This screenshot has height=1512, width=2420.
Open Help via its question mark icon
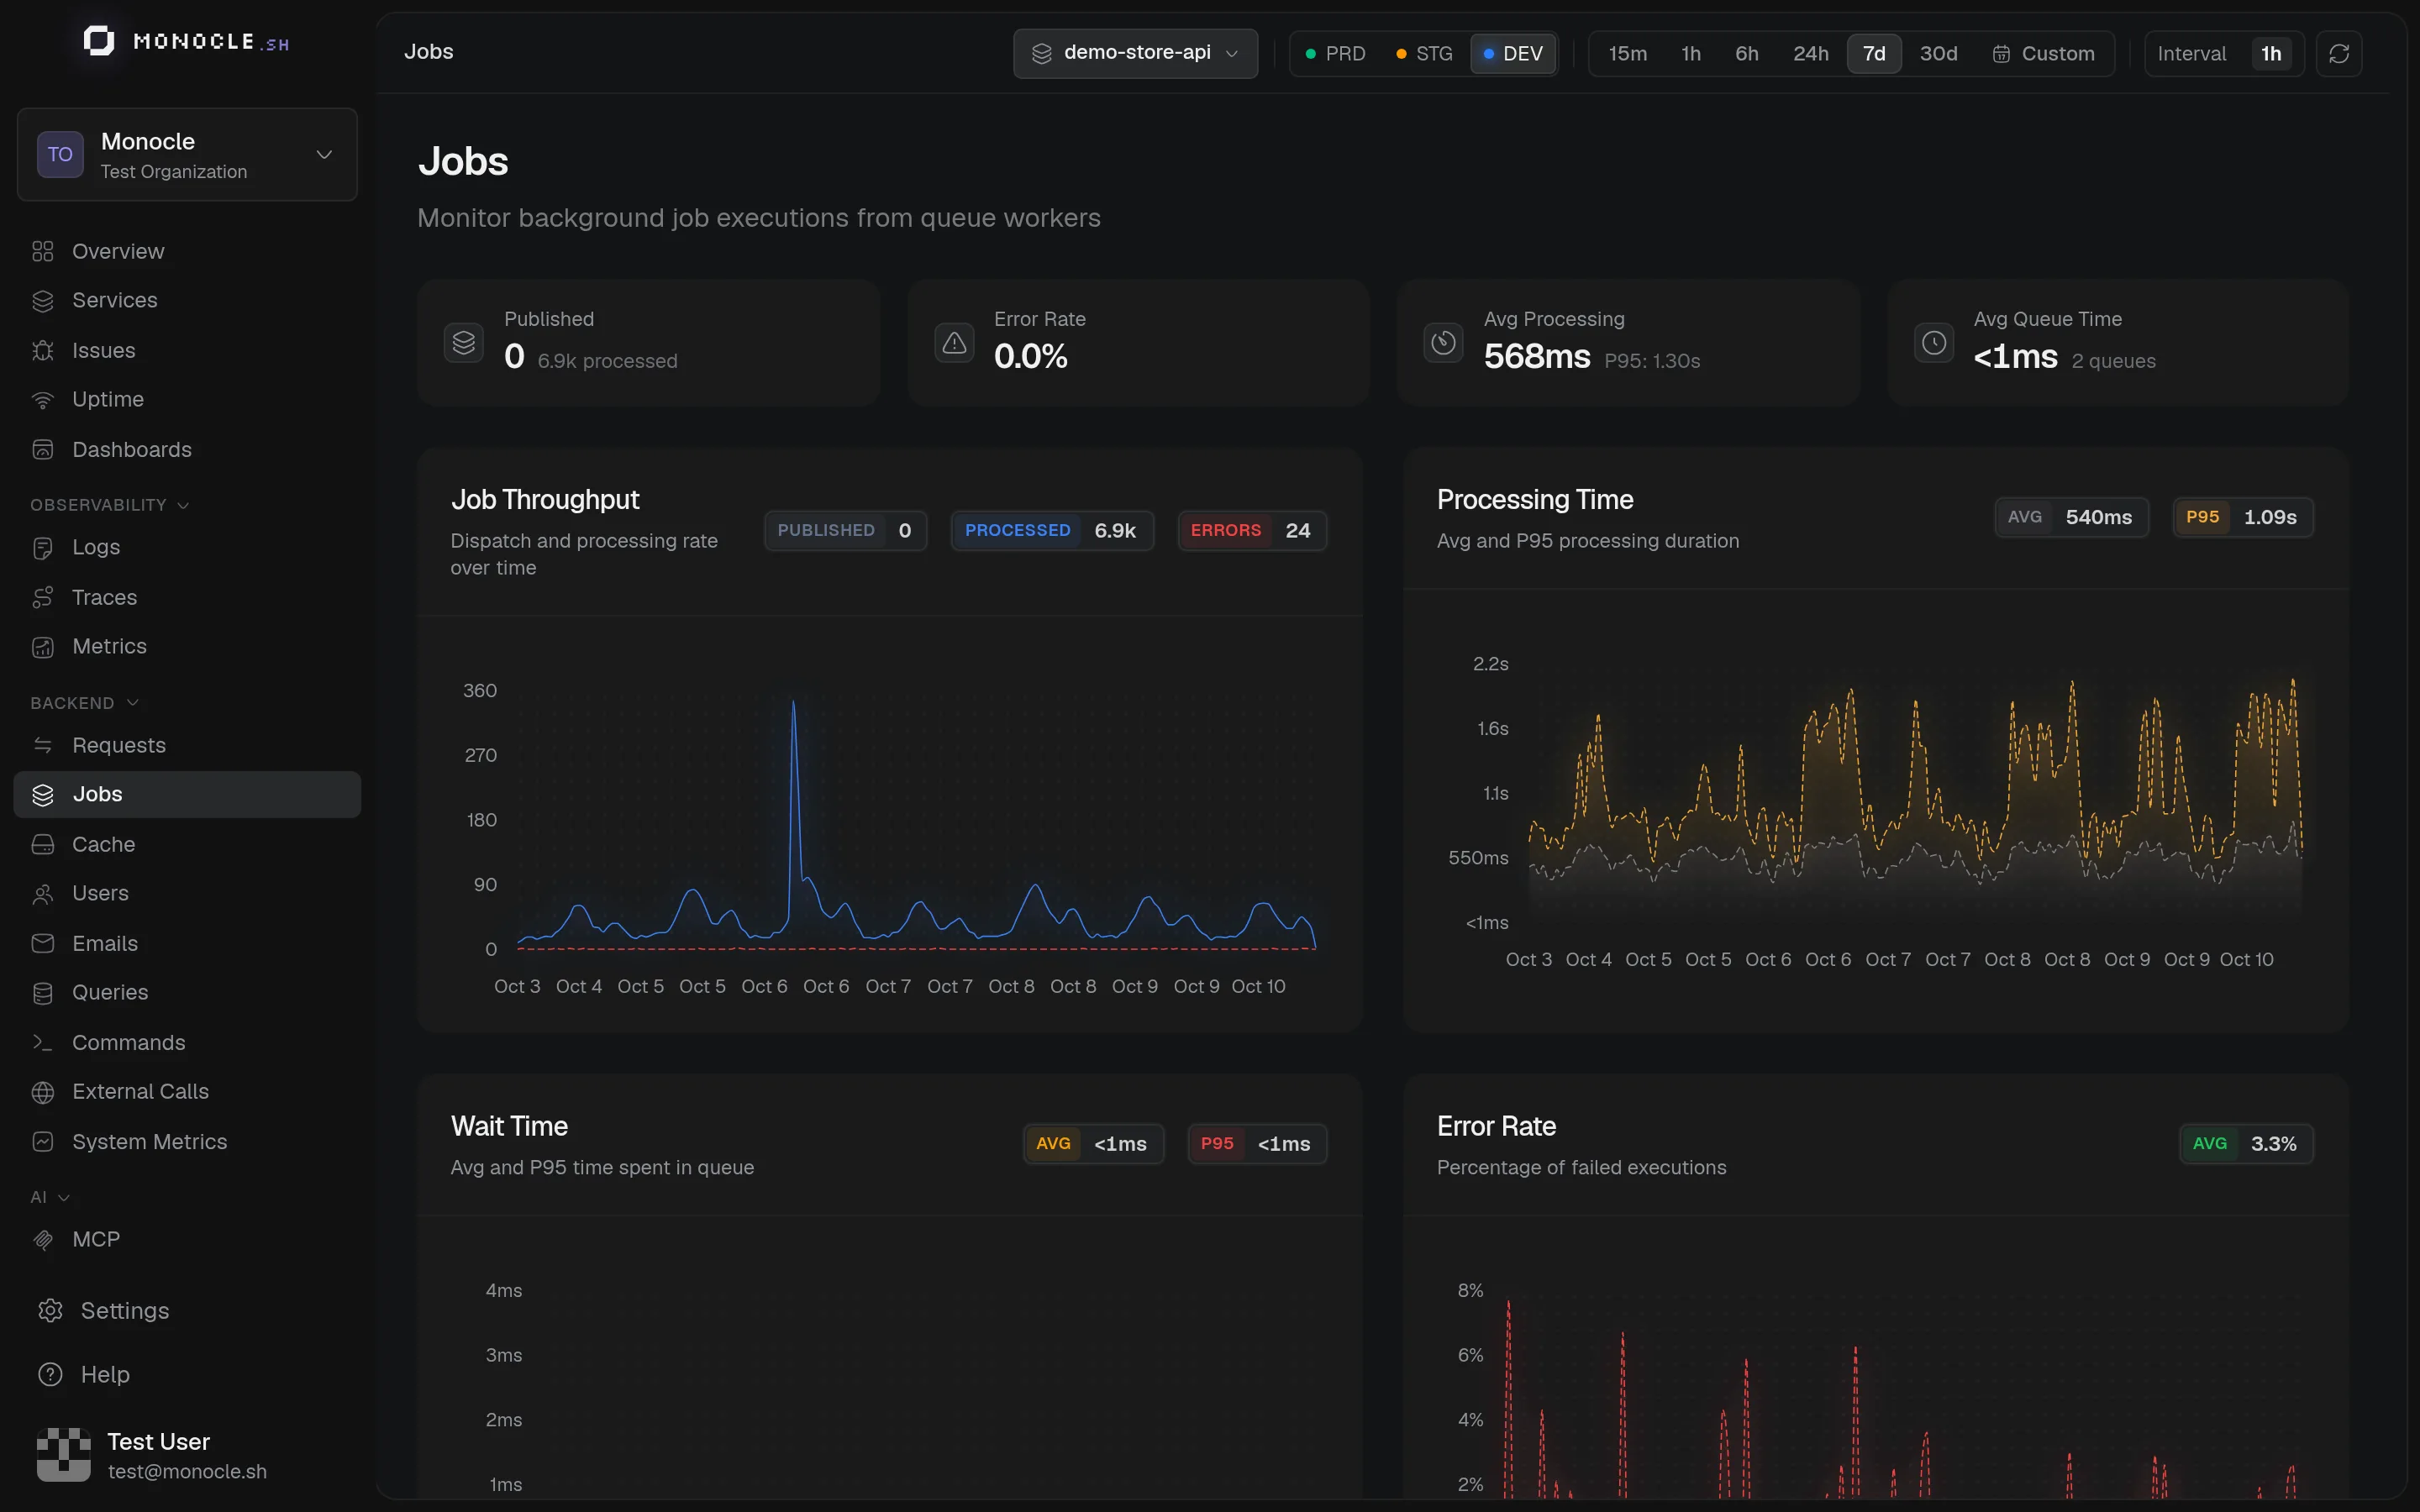click(50, 1374)
